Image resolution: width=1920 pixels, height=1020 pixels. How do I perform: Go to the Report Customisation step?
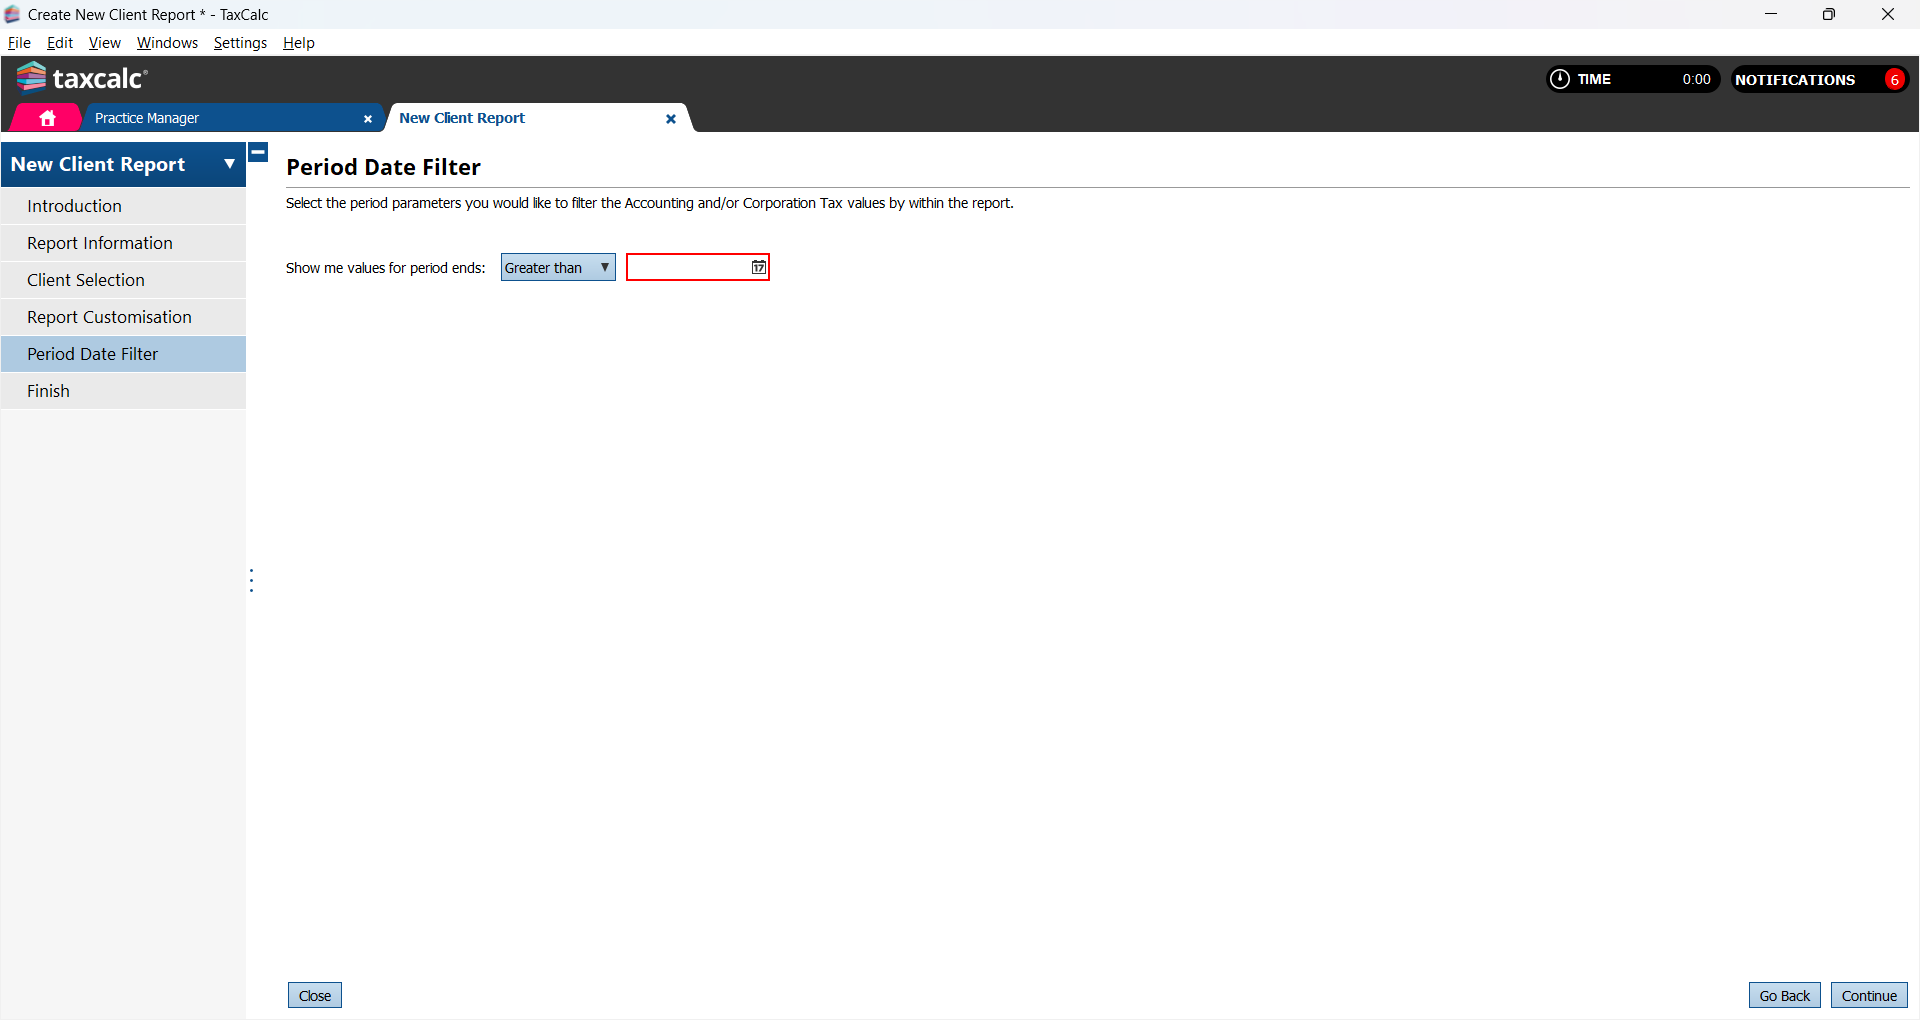[x=109, y=317]
